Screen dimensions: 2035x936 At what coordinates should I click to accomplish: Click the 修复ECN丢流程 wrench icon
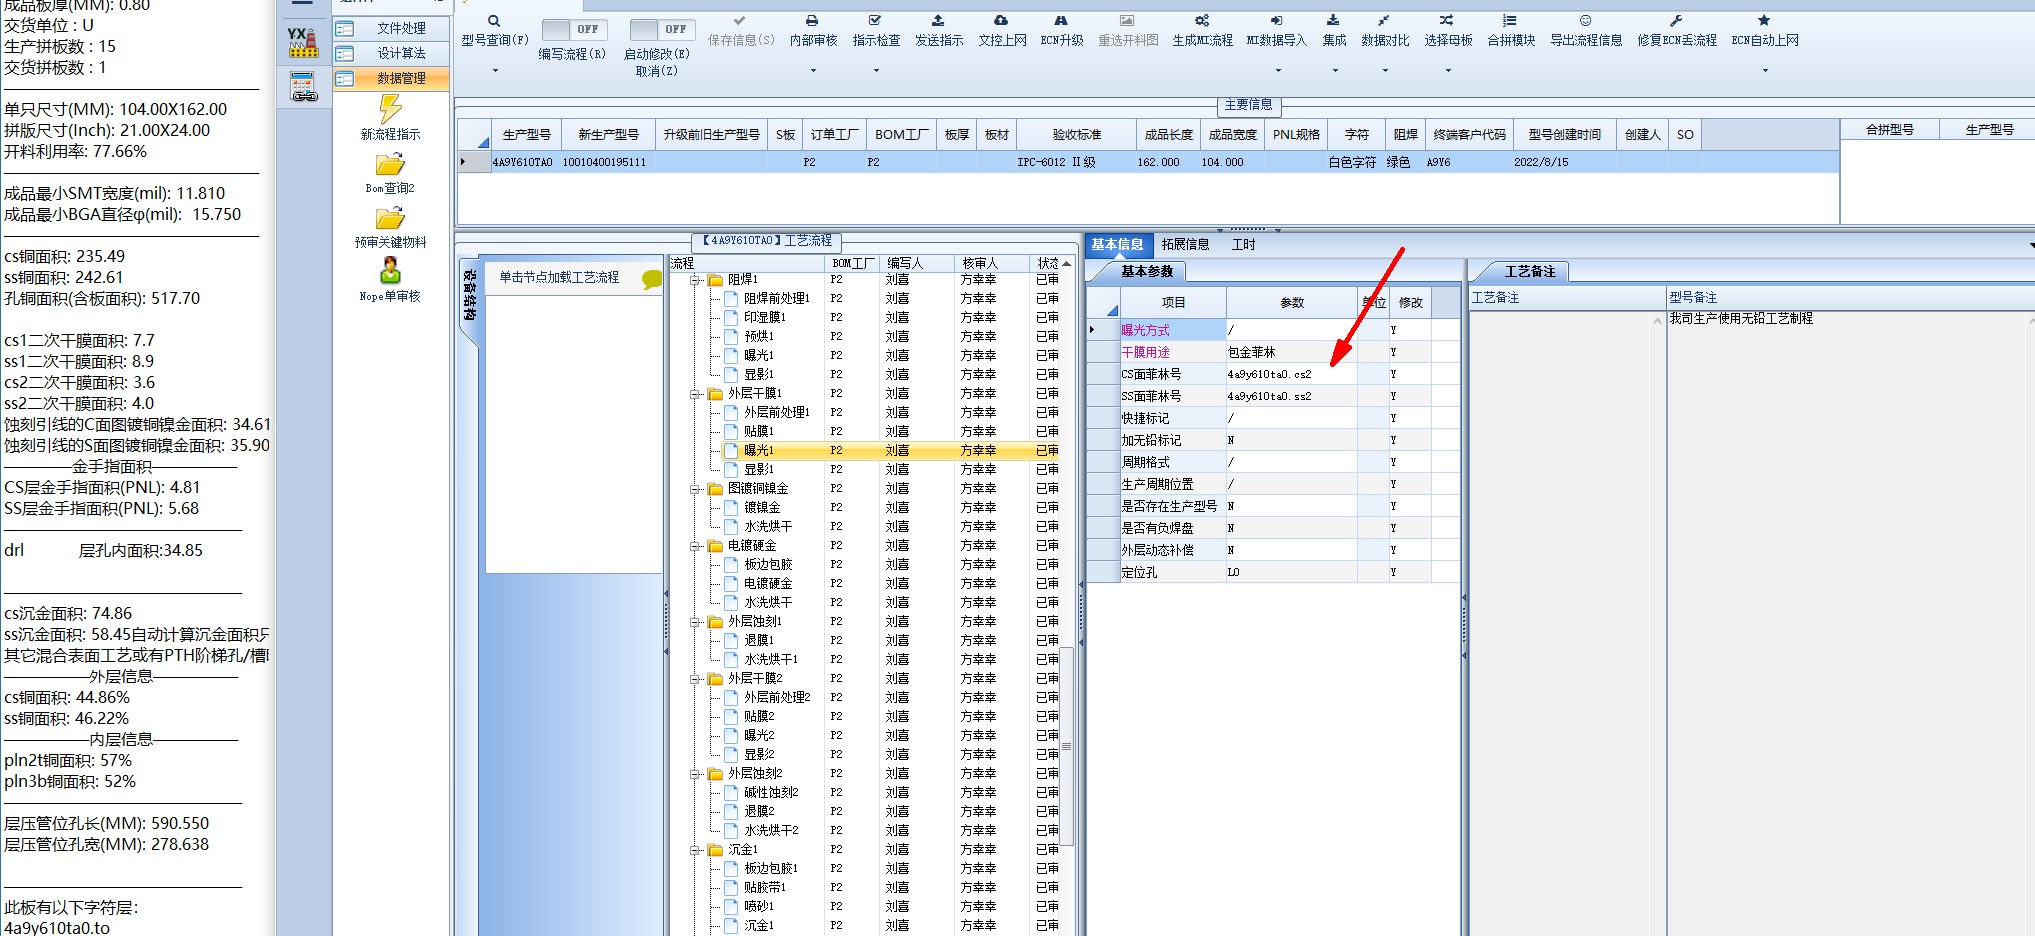pyautogui.click(x=1676, y=21)
